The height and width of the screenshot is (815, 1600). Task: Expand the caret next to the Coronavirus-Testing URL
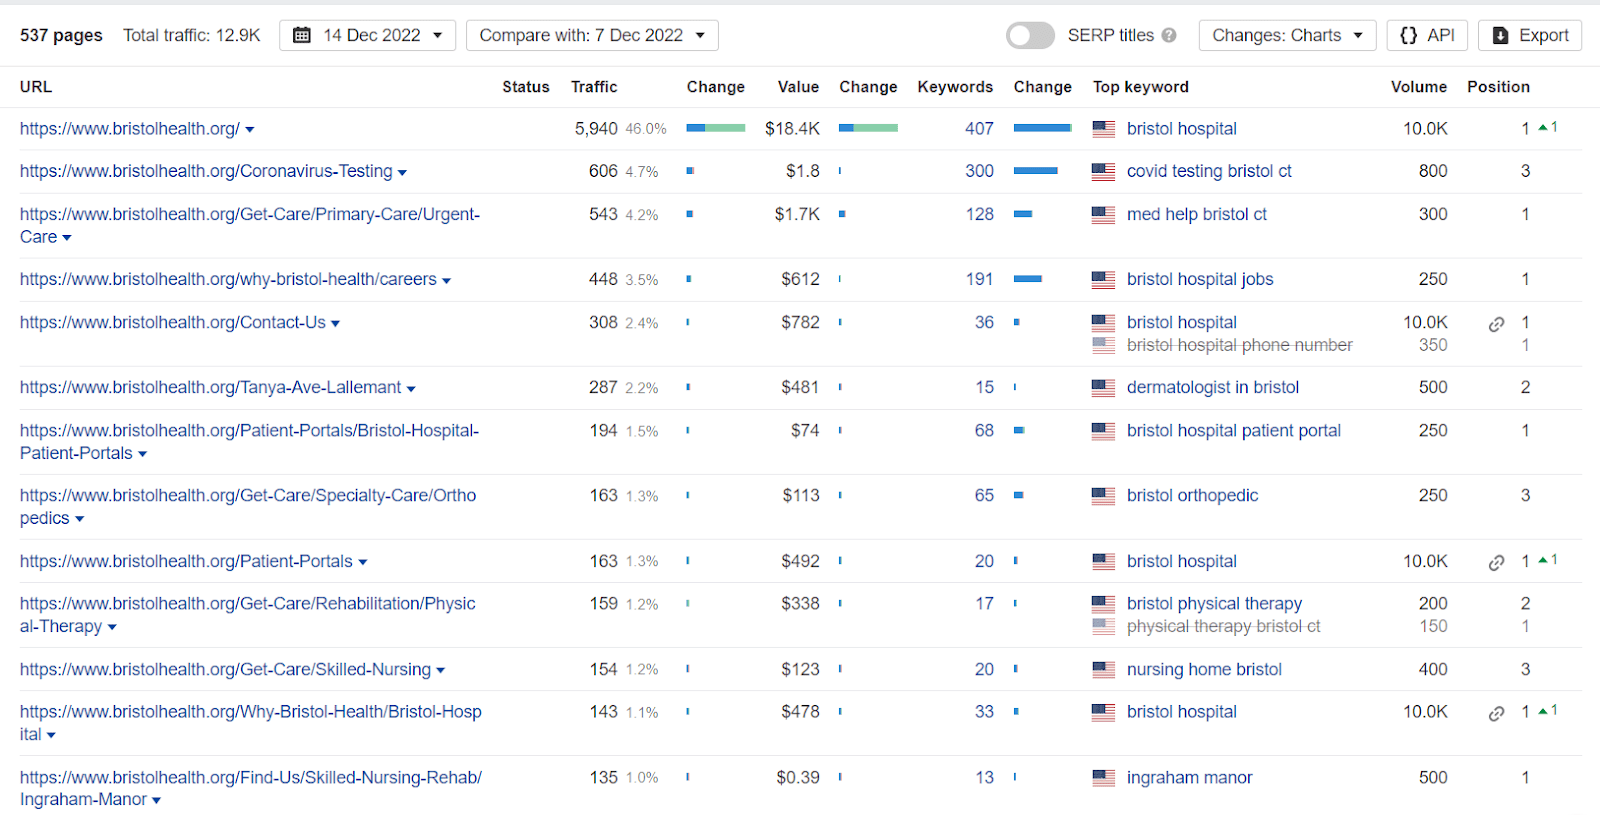click(x=402, y=173)
